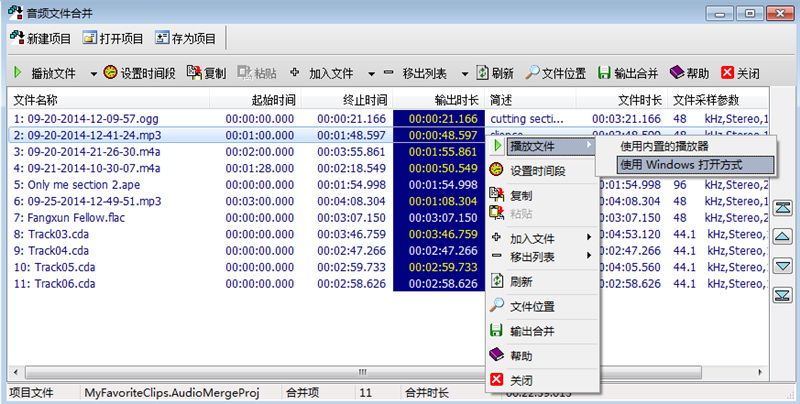This screenshot has height=404, width=800.
Task: Click toolbar 文件位置 magnifier icon
Action: pyautogui.click(x=532, y=72)
